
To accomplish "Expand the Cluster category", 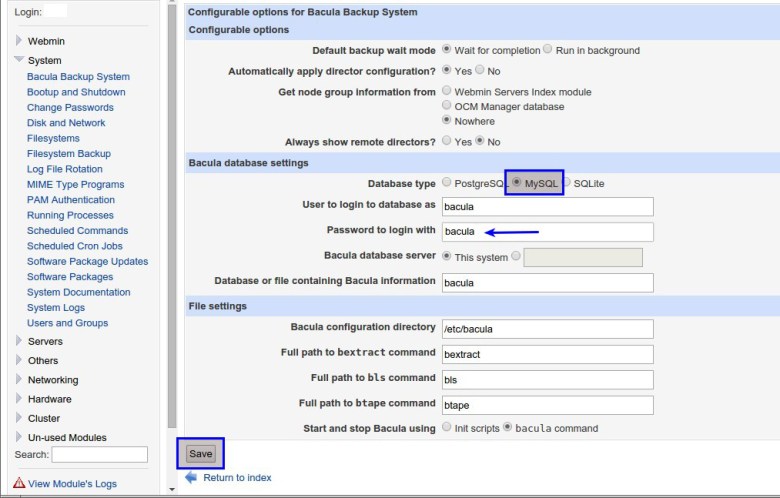I will click(x=19, y=417).
